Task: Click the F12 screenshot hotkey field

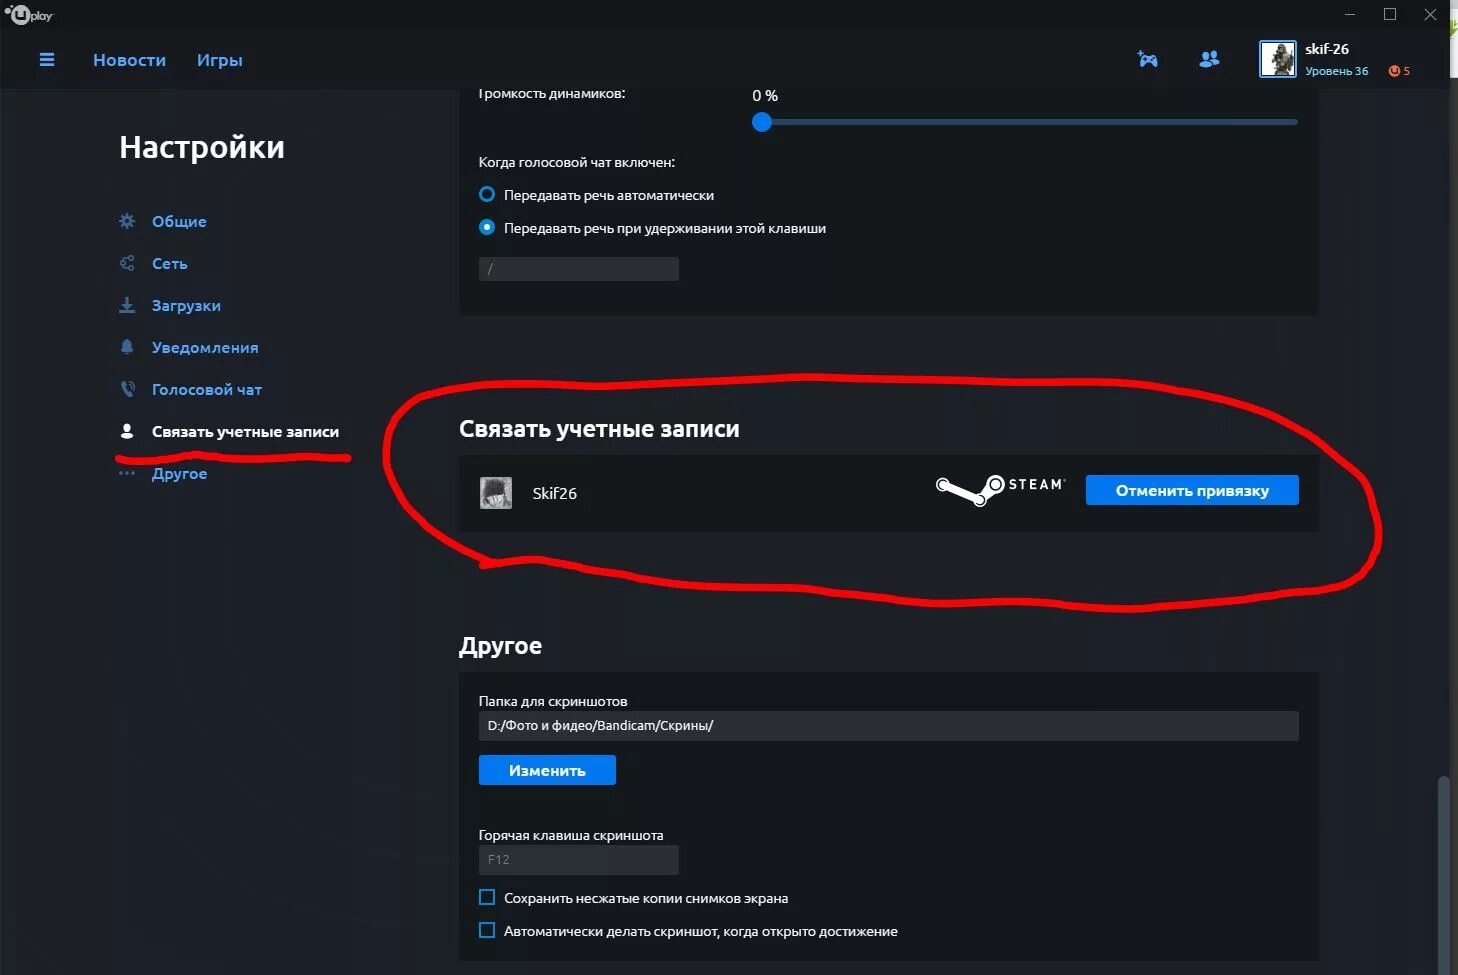Action: click(579, 860)
